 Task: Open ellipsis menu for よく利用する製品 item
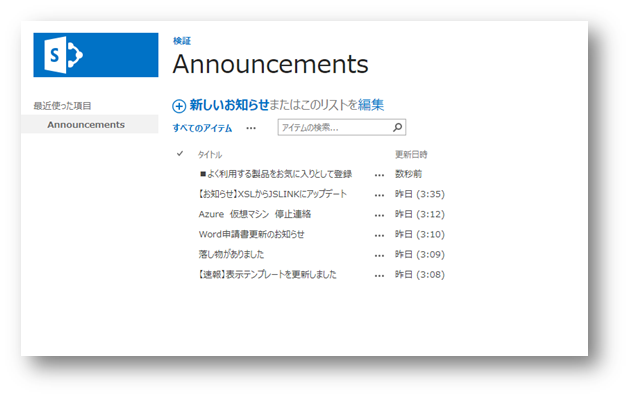[x=379, y=175]
